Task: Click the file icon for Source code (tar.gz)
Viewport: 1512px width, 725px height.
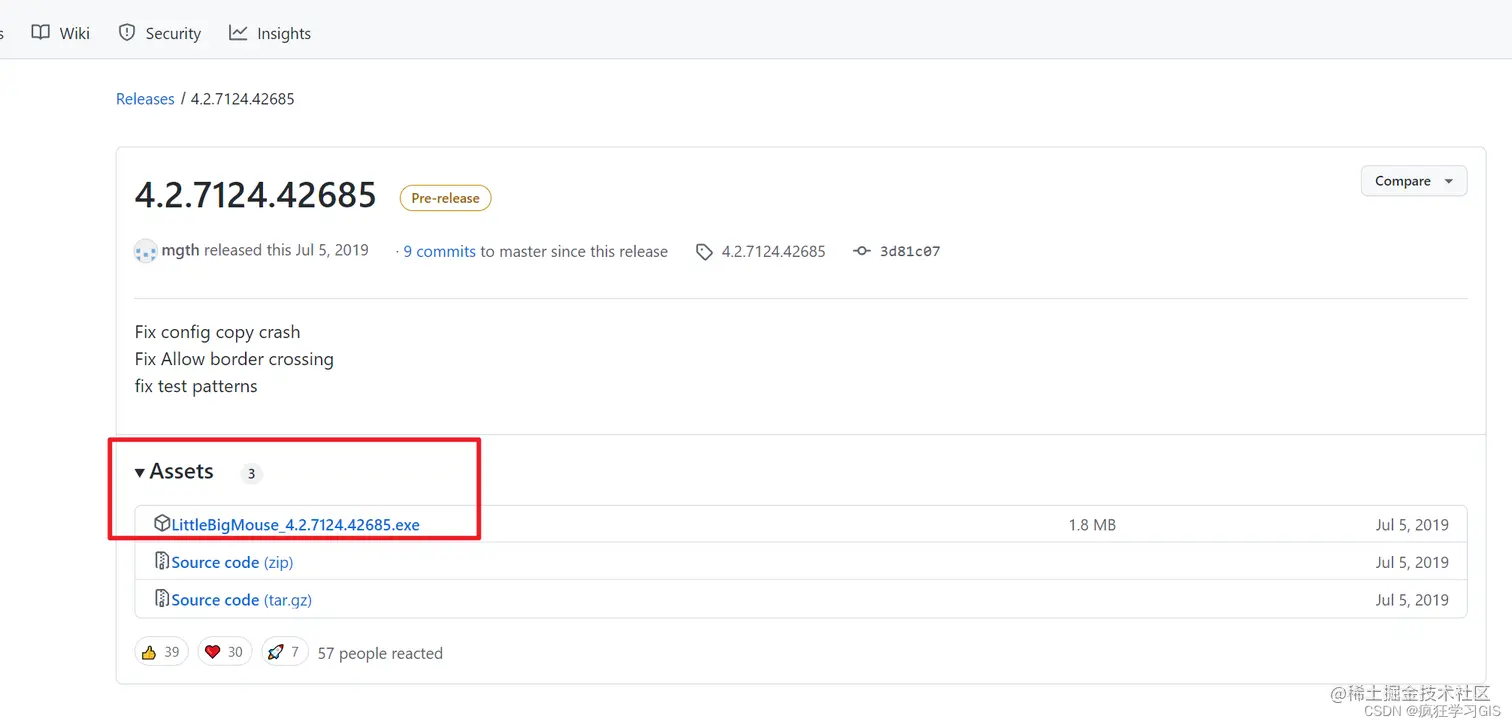Action: click(x=162, y=599)
